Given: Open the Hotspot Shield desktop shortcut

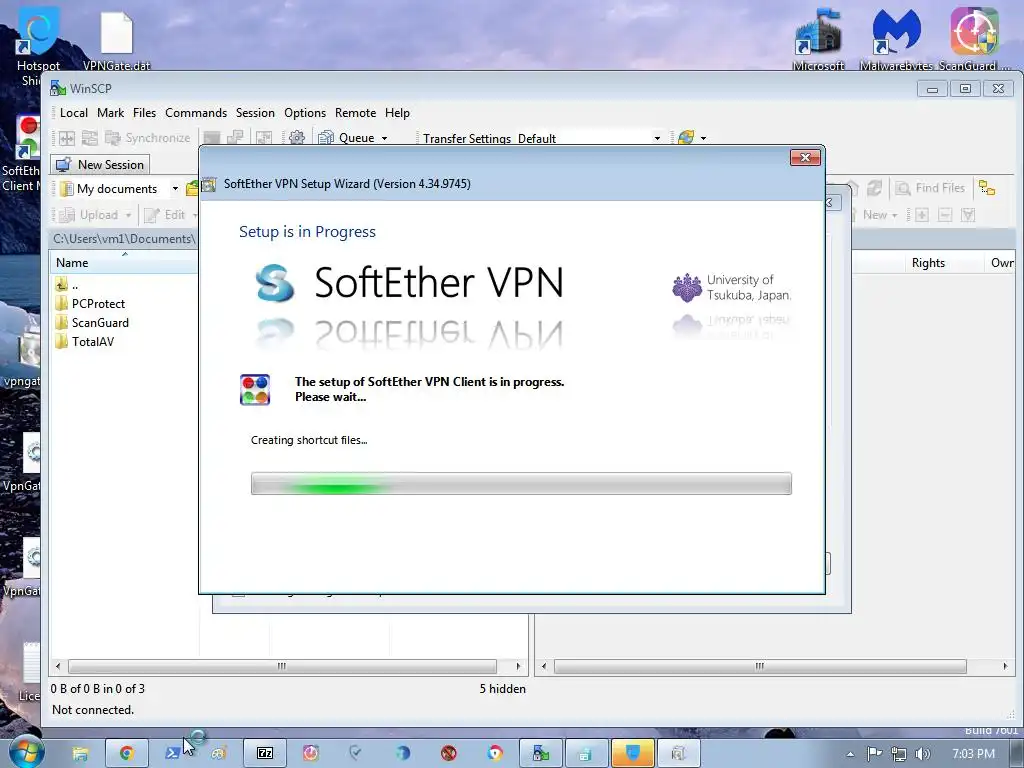Looking at the screenshot, I should 38,46.
